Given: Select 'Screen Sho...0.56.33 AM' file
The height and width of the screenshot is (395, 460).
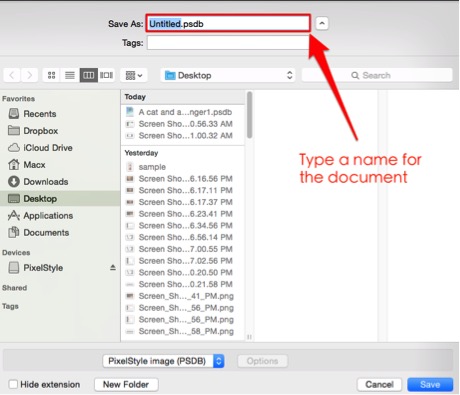Looking at the screenshot, I should (x=183, y=124).
